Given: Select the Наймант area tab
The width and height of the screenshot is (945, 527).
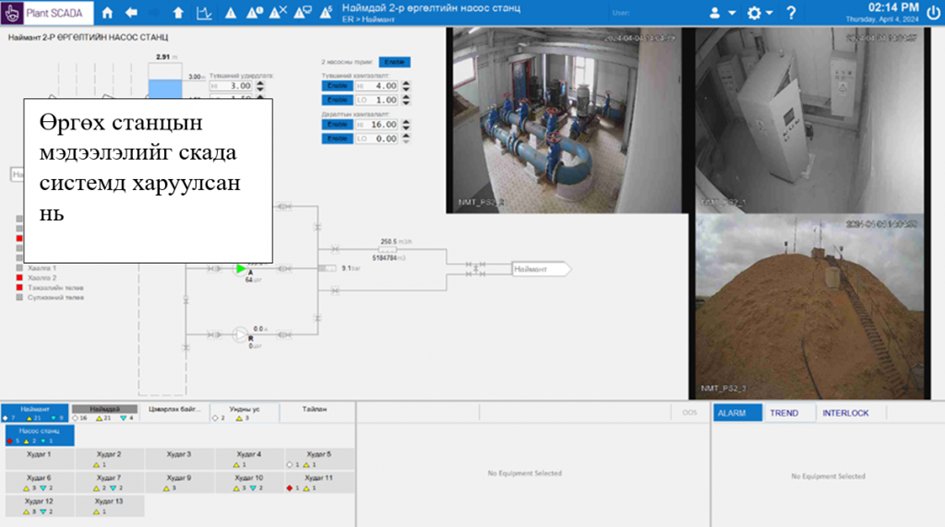Looking at the screenshot, I should (x=35, y=413).
